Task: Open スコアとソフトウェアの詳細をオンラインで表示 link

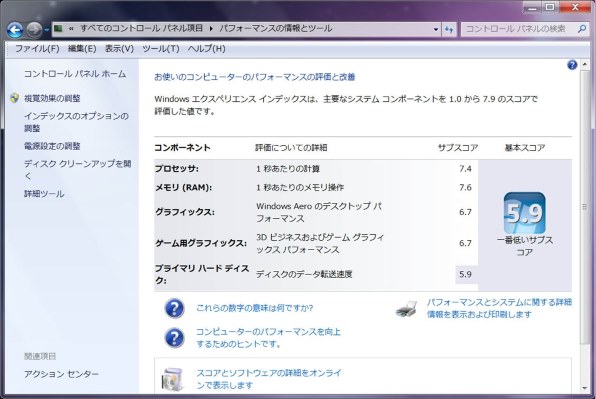Action: coord(269,379)
